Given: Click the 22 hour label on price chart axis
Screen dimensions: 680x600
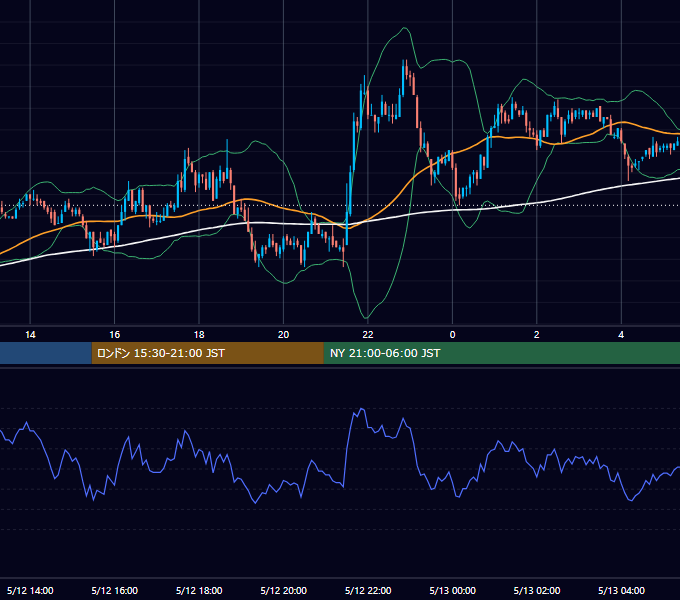Looking at the screenshot, I should click(x=368, y=335).
